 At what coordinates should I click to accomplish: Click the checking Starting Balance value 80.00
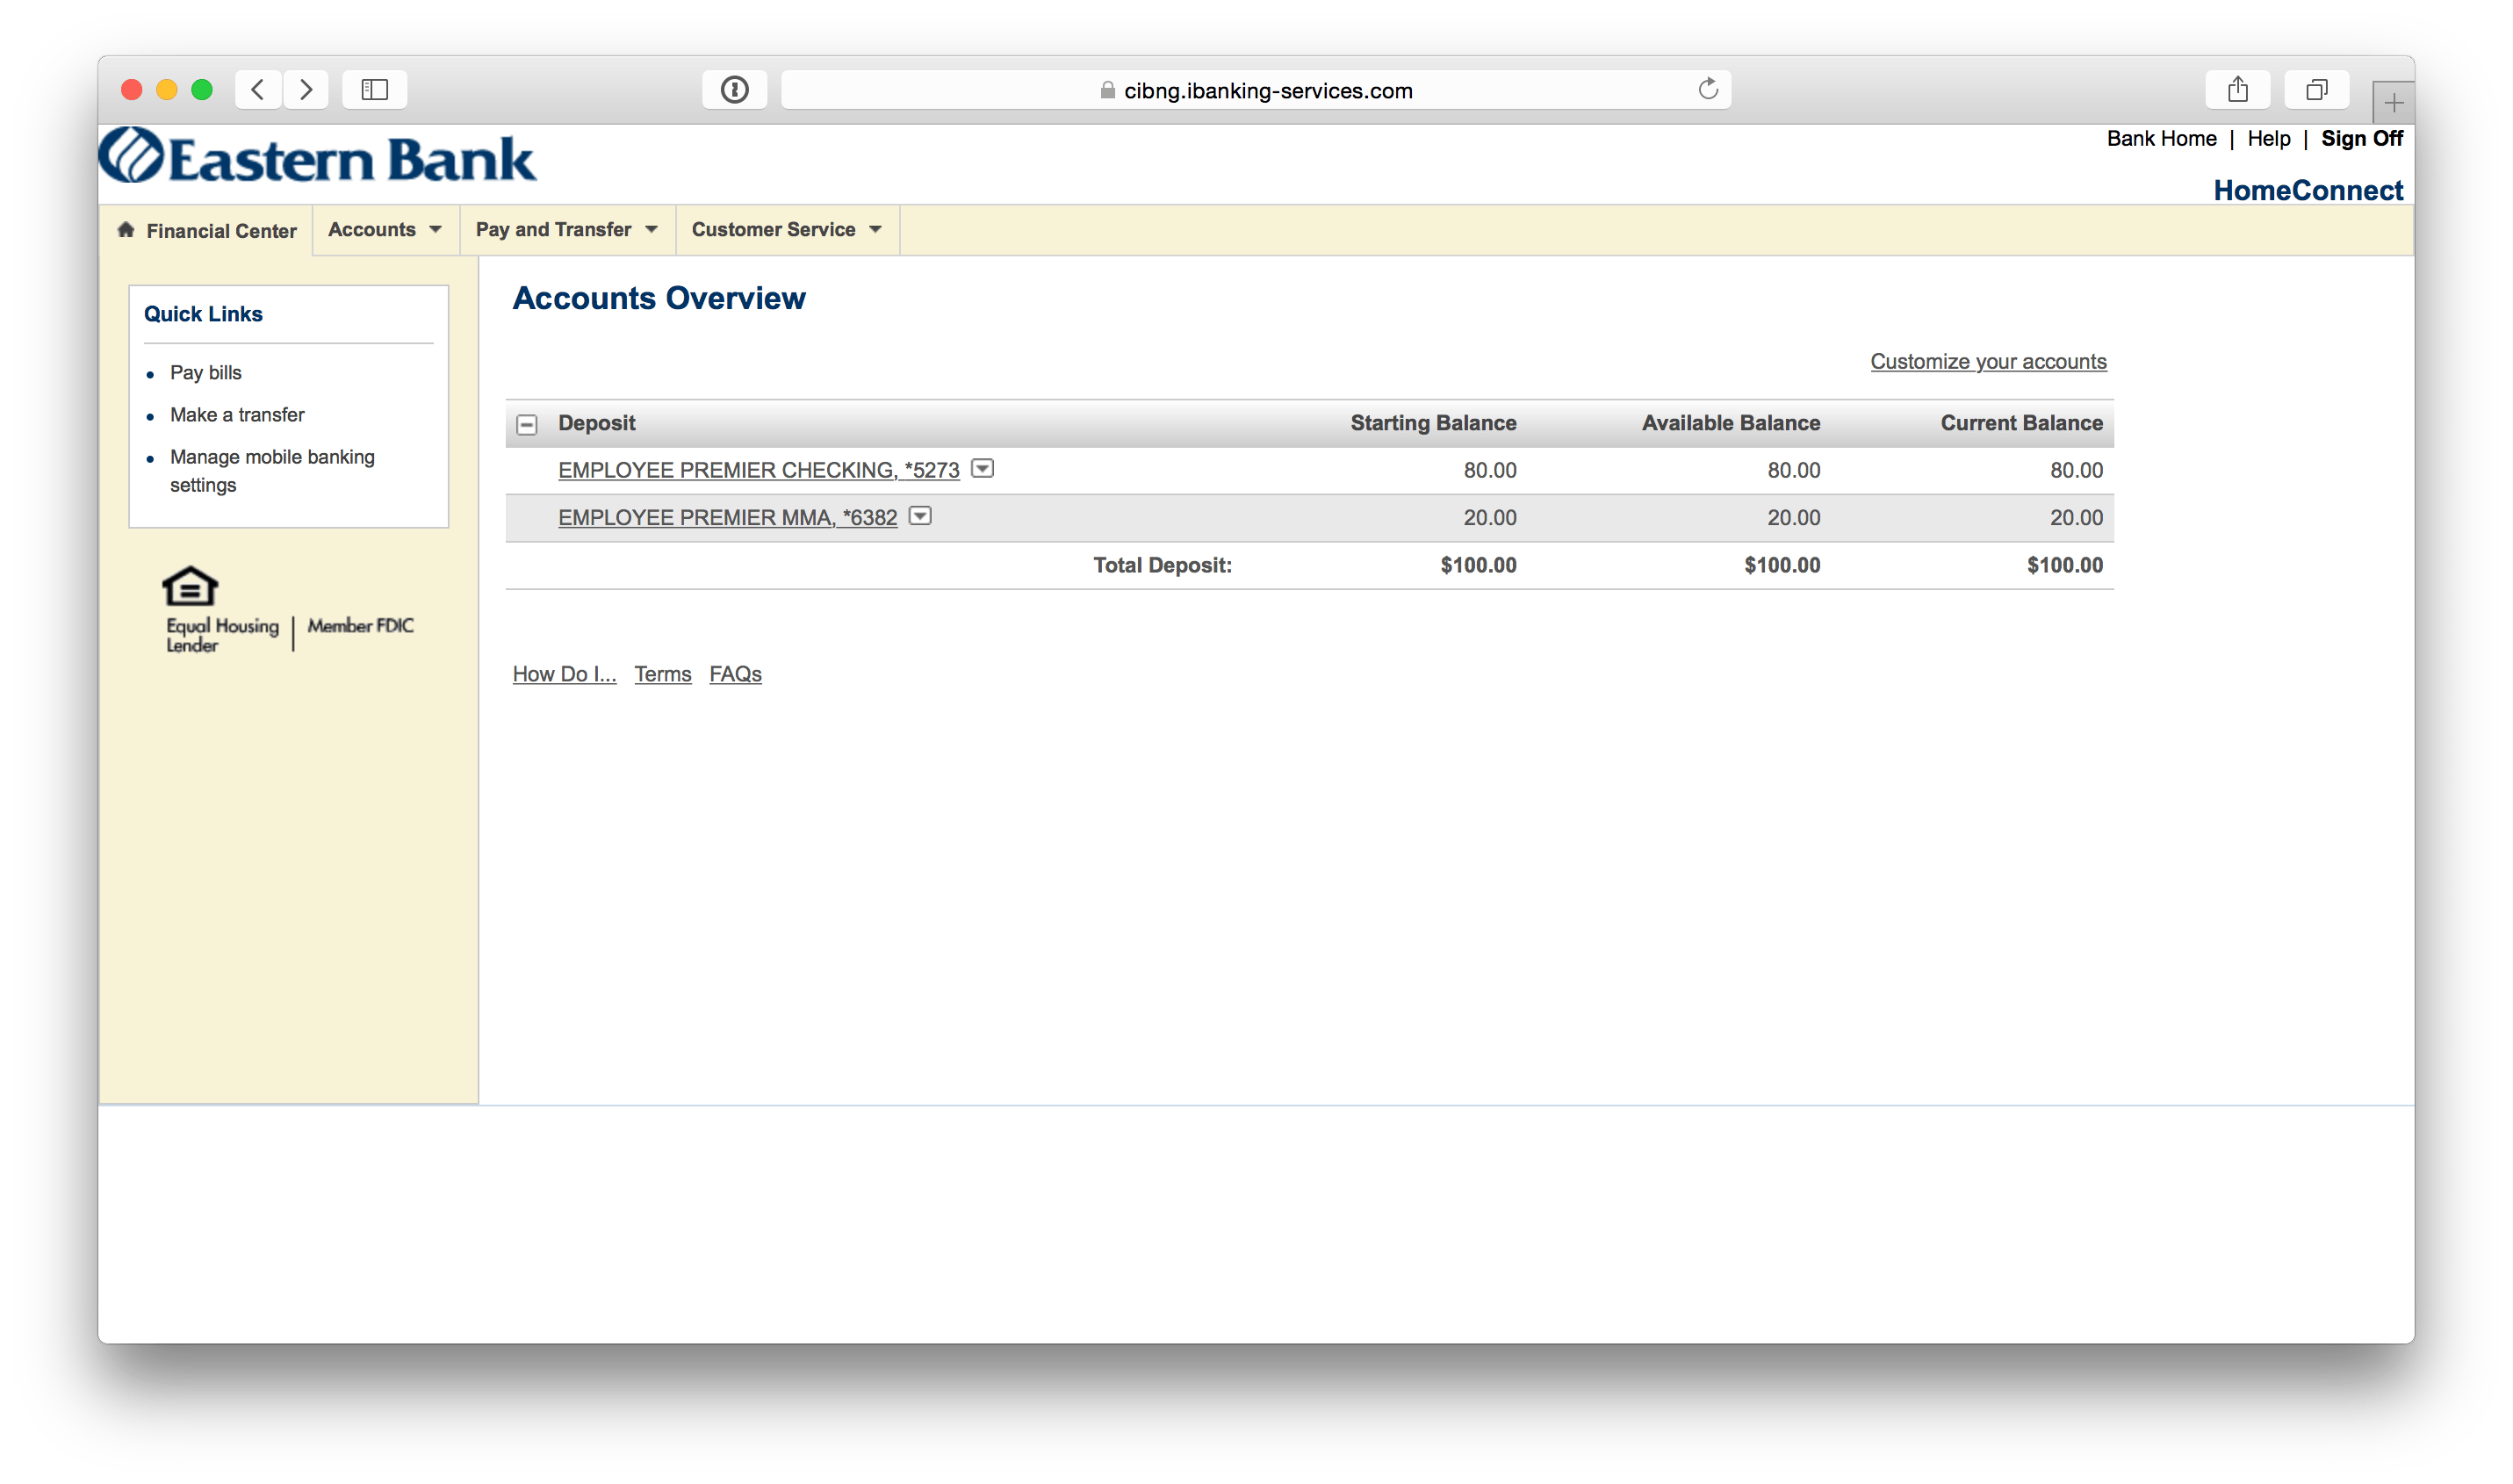click(x=1490, y=470)
